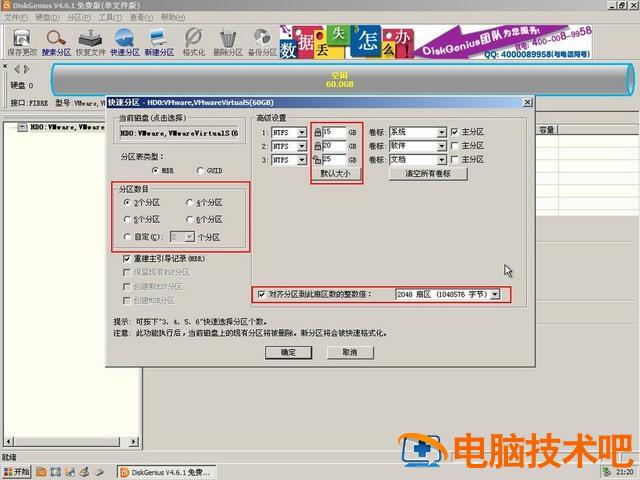Open the 恢复文件 (Recover Files) tool
This screenshot has height=480, width=640.
(92, 40)
